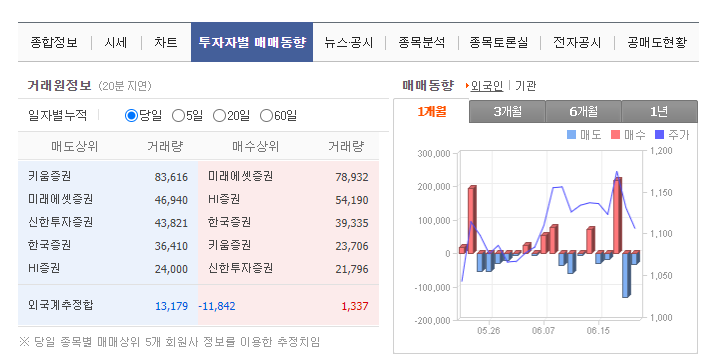Select the 20일 radio button
712x363 pixels.
[x=219, y=116]
